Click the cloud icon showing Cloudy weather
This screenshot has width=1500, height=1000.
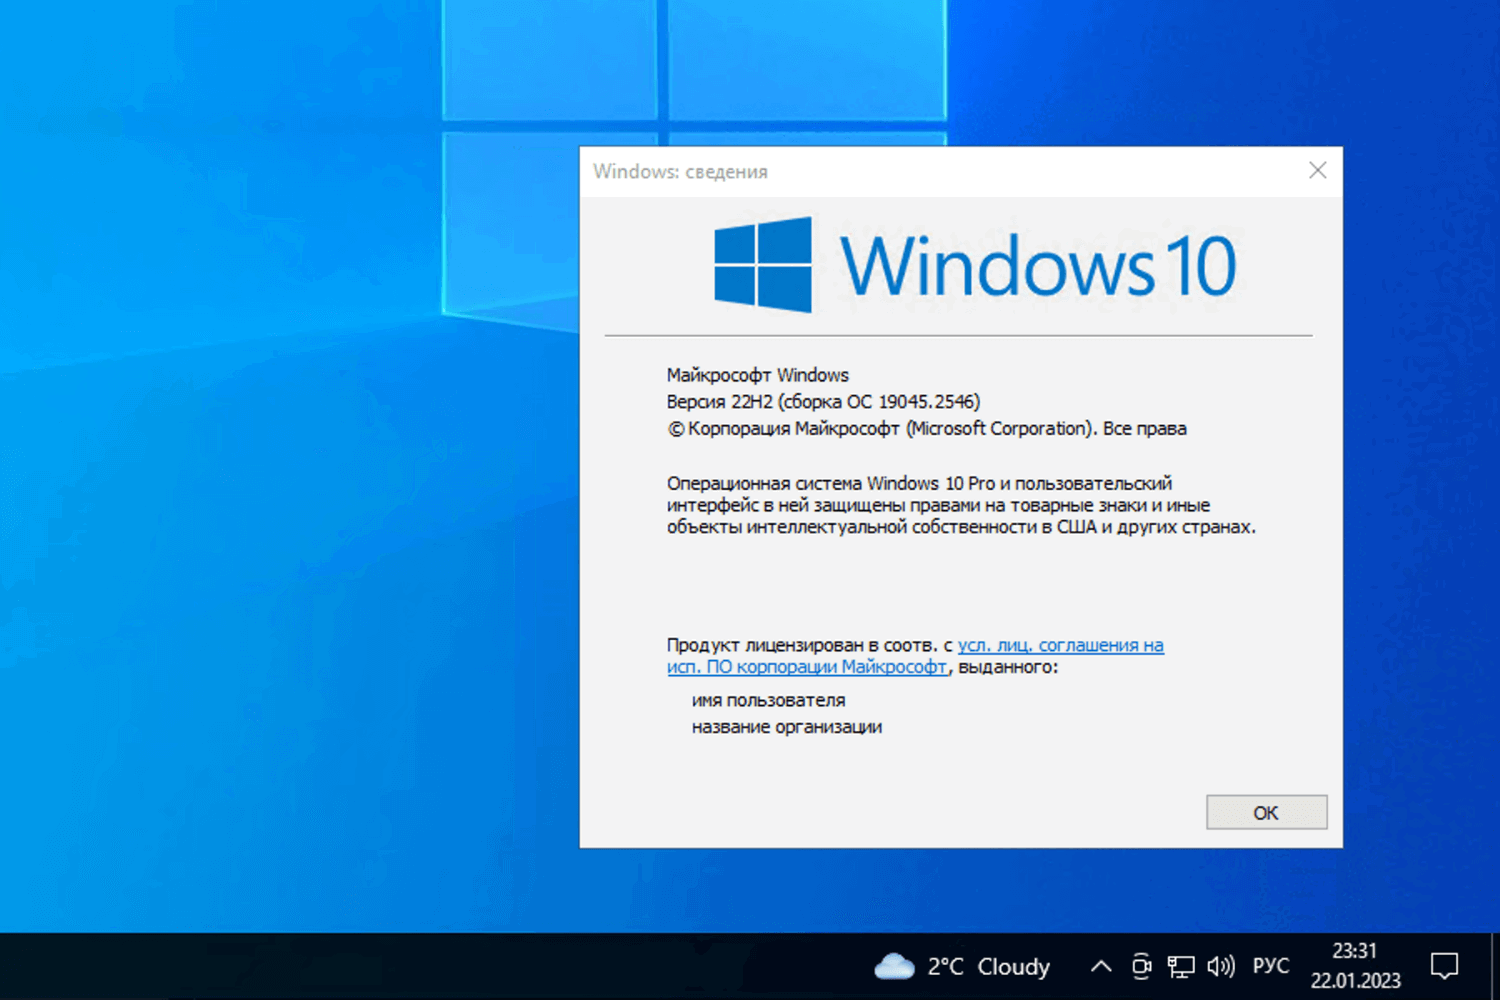pyautogui.click(x=895, y=966)
